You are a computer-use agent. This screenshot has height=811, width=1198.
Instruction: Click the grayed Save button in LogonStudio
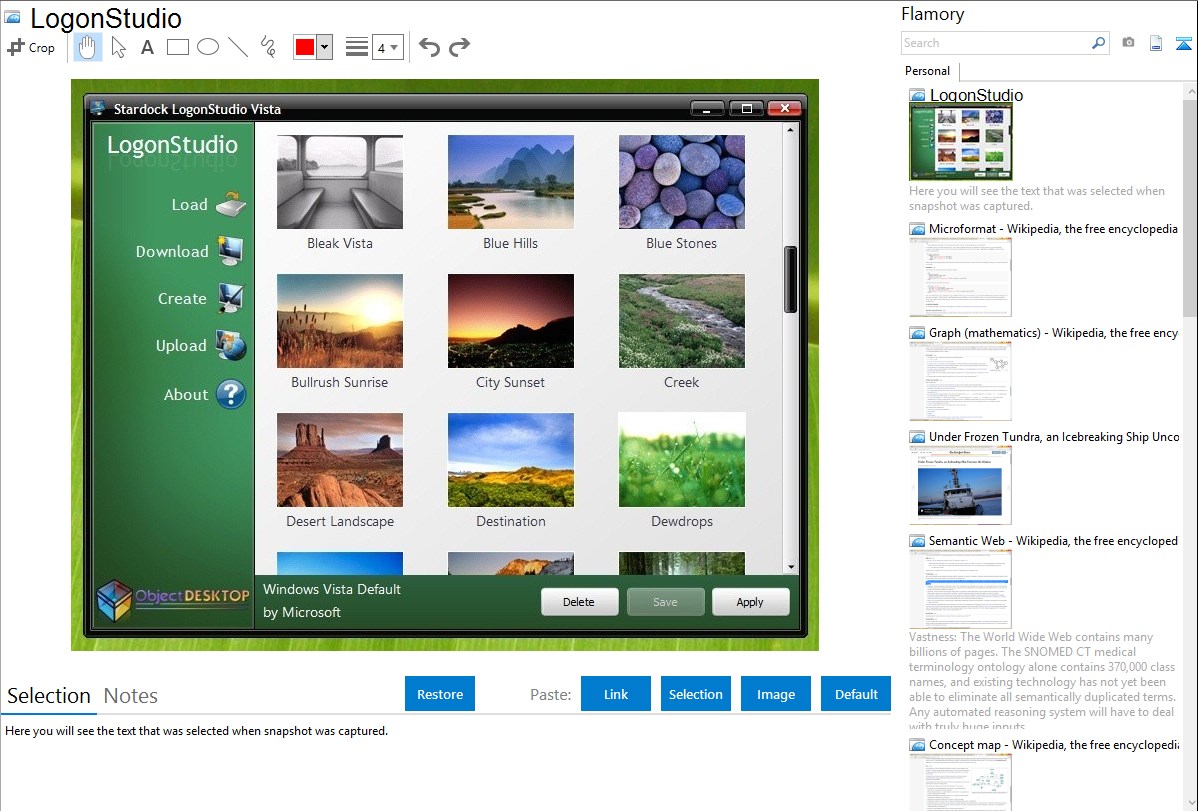(x=665, y=602)
